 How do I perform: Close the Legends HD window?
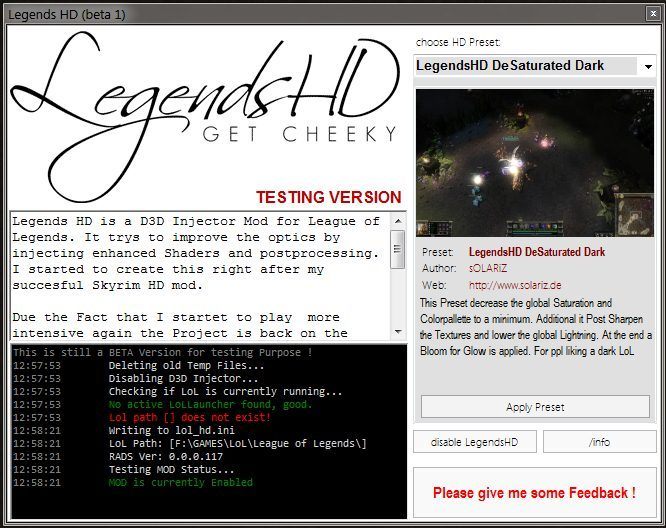pos(653,14)
